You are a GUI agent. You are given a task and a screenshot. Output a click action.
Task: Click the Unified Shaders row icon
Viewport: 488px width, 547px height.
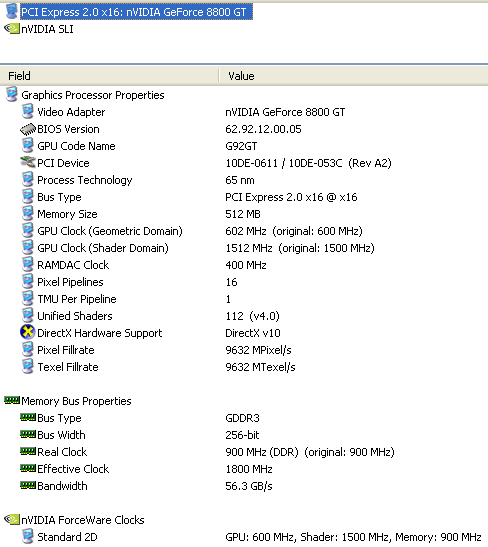(28, 316)
